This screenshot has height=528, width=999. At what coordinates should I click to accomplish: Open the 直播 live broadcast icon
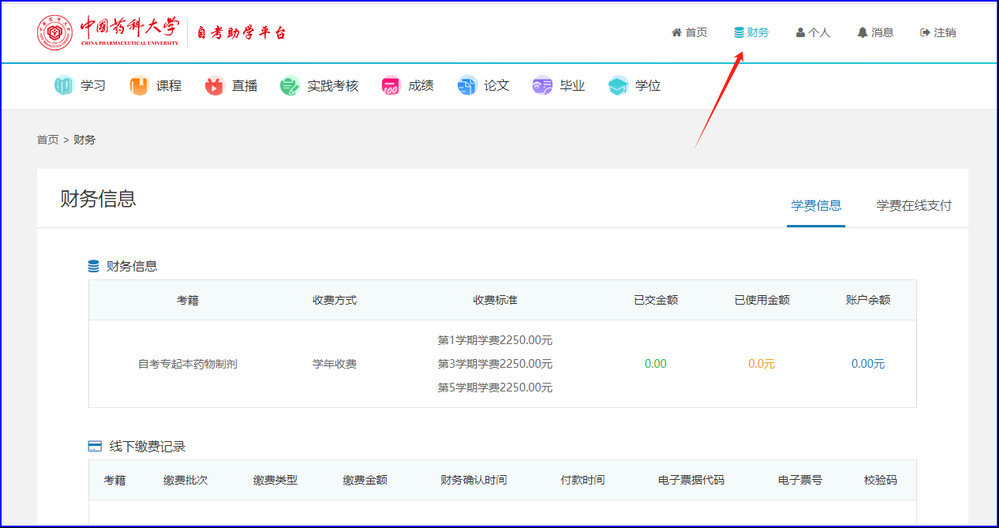[x=215, y=86]
